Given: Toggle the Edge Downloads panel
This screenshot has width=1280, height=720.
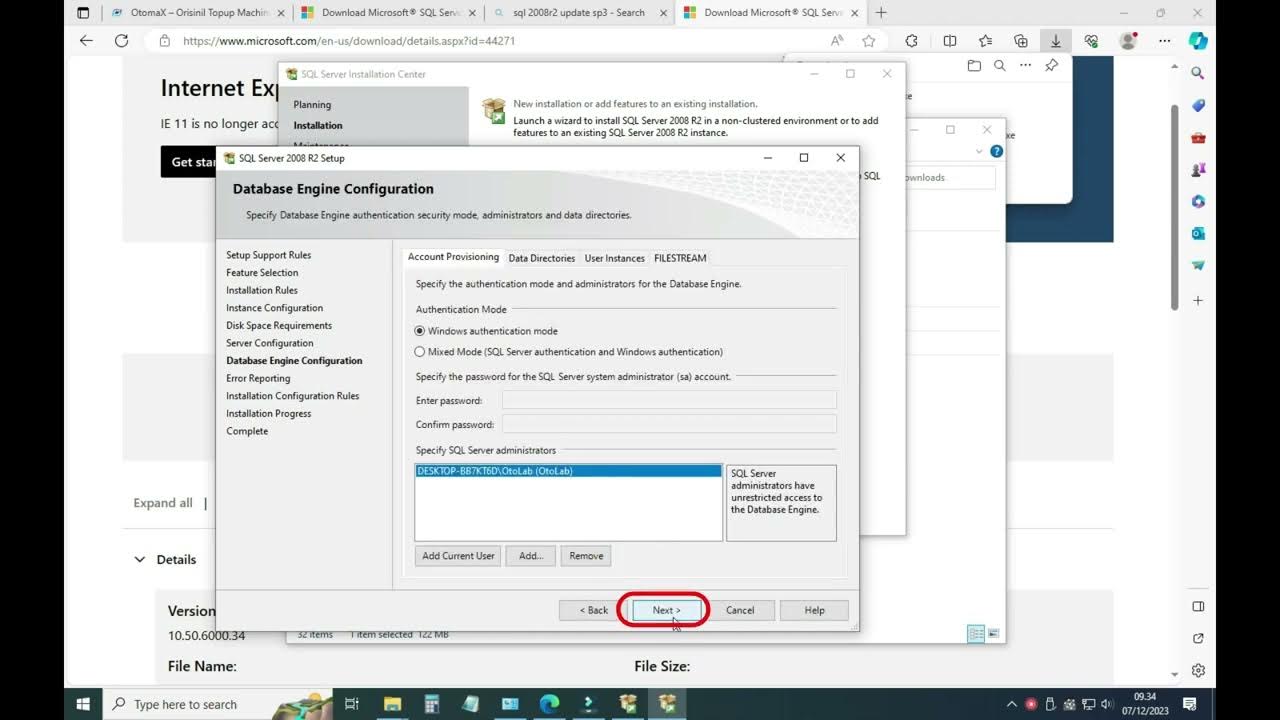Looking at the screenshot, I should [x=1055, y=41].
